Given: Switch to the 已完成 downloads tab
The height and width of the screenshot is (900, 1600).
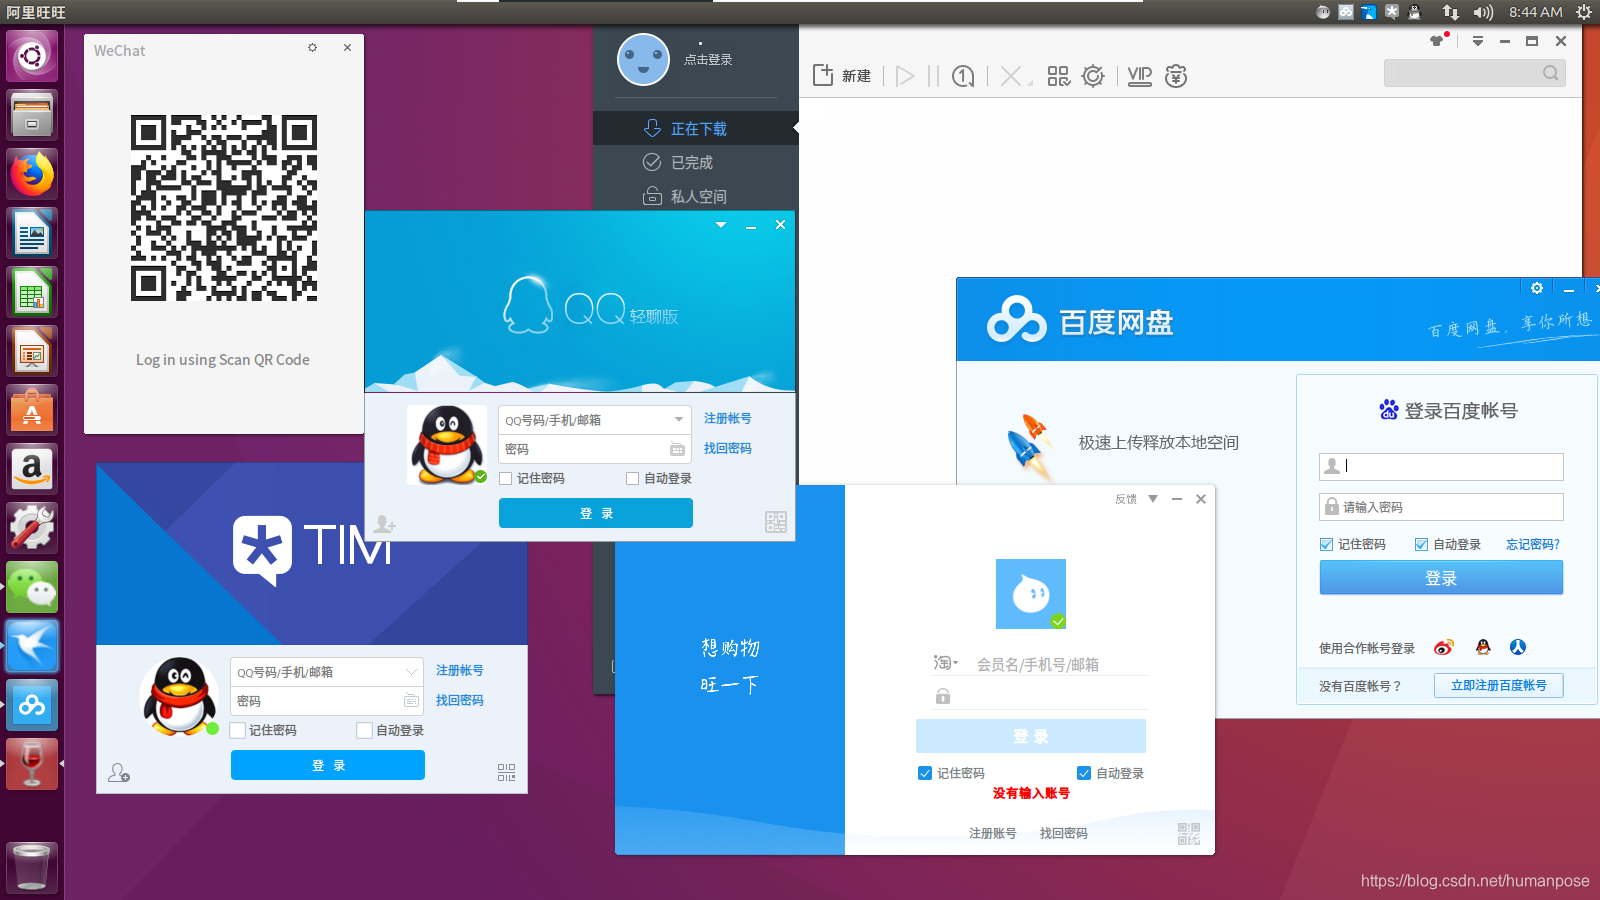Looking at the screenshot, I should click(x=690, y=162).
